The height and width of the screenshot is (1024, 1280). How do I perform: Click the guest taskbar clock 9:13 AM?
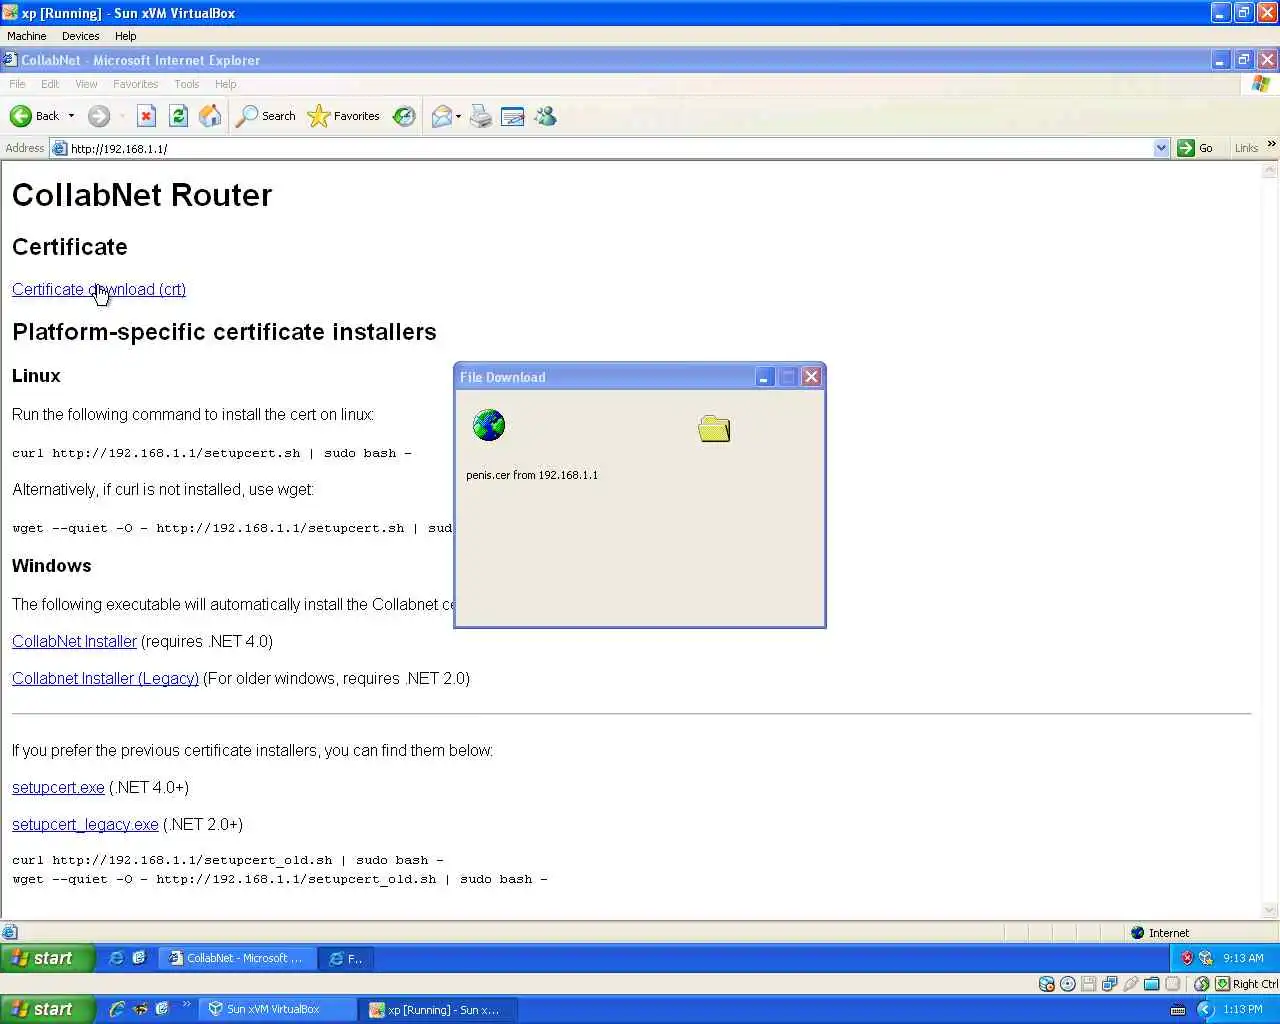pyautogui.click(x=1243, y=958)
